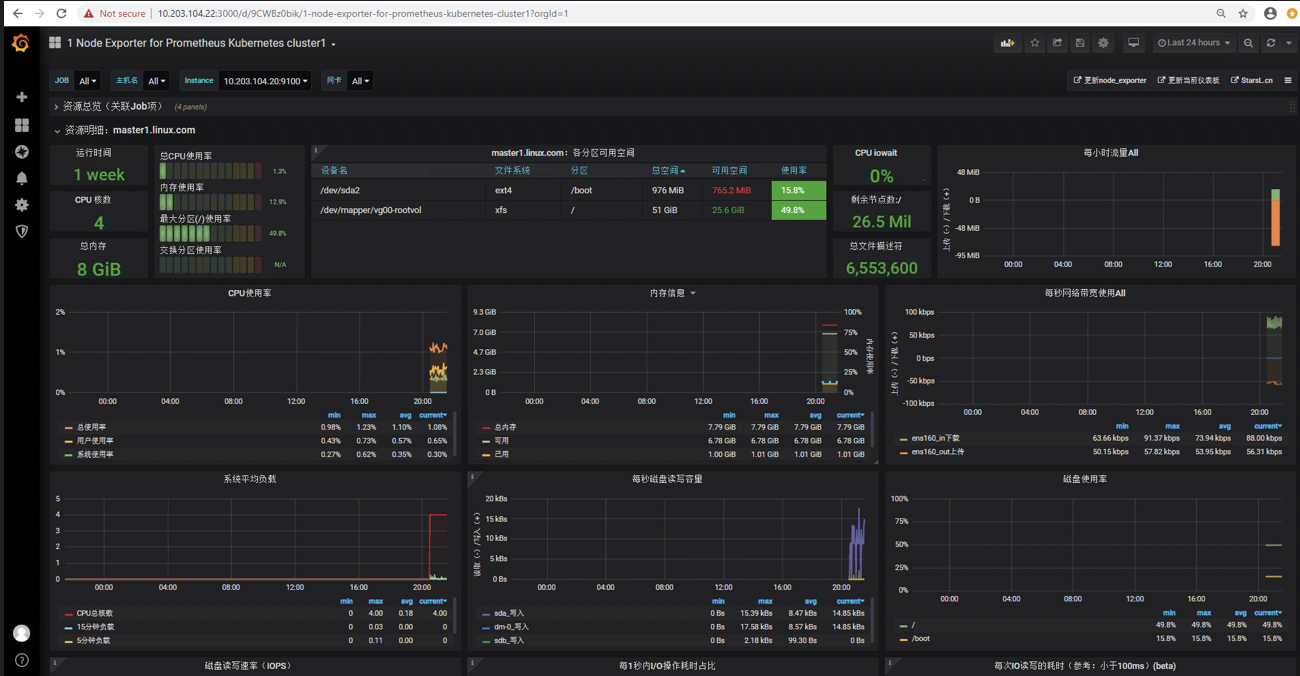Open the StarsL.cn link

[1251, 80]
